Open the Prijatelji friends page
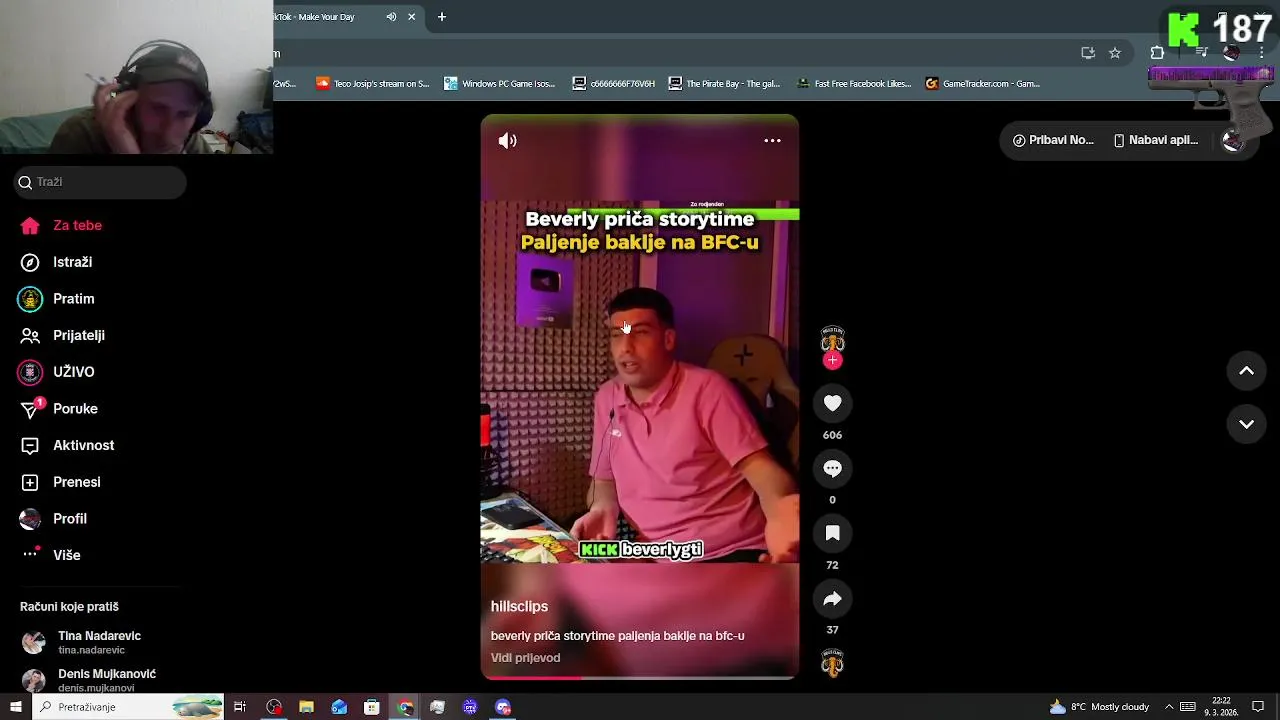Viewport: 1280px width, 720px height. tap(63, 335)
